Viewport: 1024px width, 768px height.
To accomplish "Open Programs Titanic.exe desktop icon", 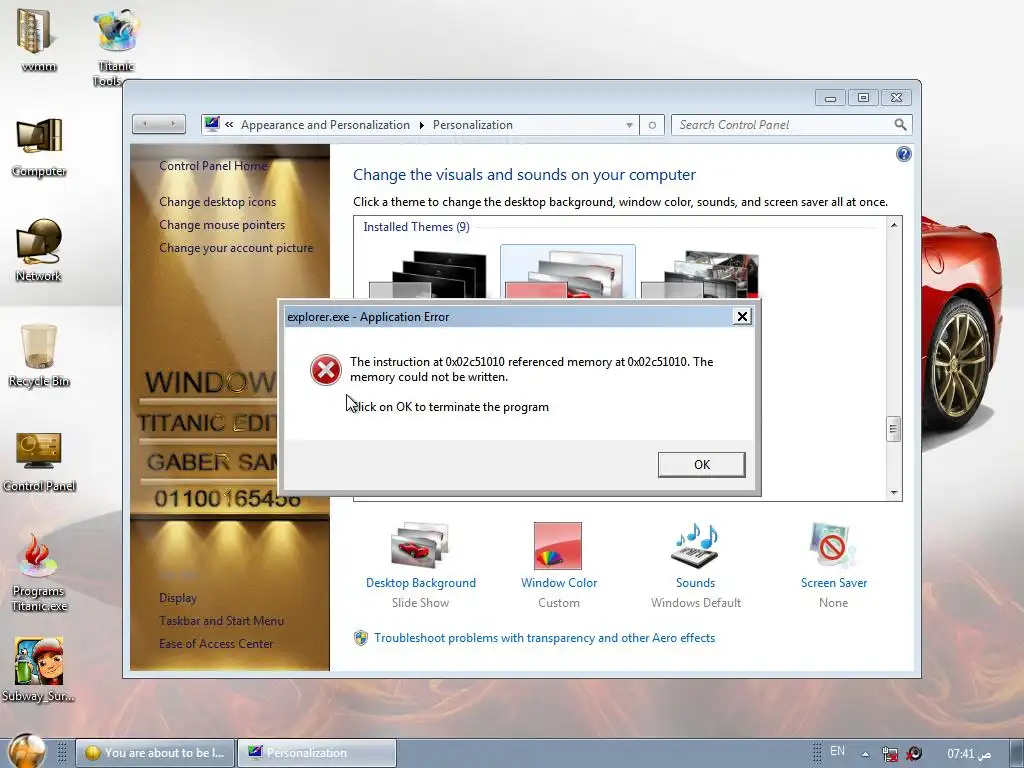I will click(39, 572).
